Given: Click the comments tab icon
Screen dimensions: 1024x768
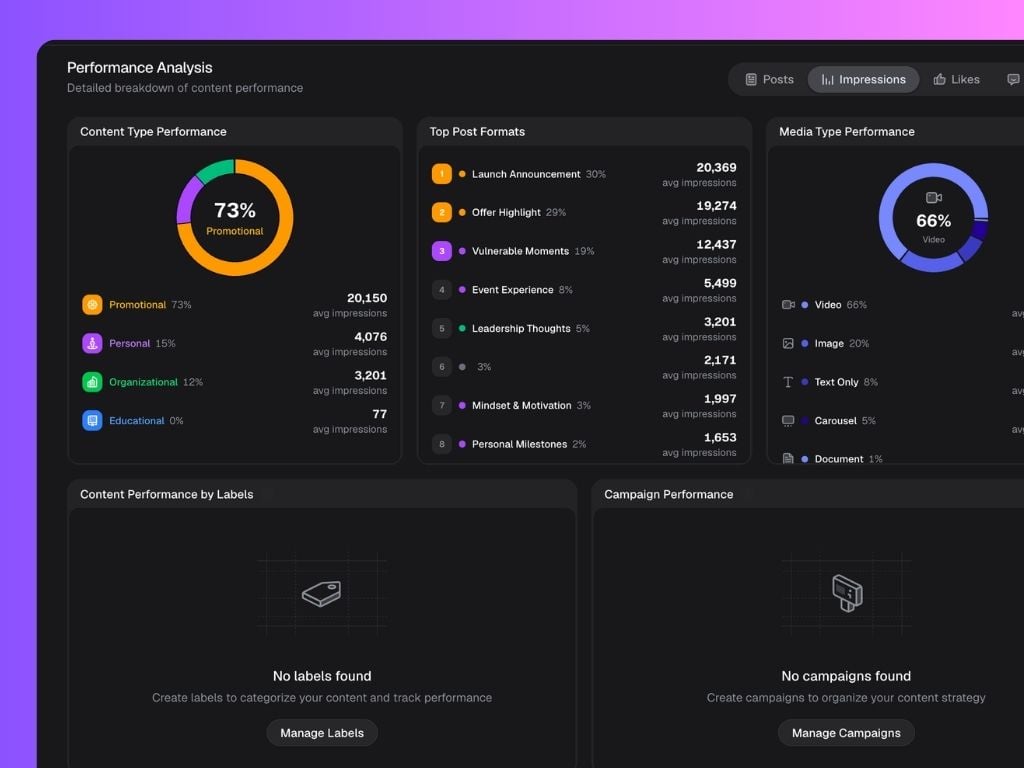Looking at the screenshot, I should click(1013, 80).
